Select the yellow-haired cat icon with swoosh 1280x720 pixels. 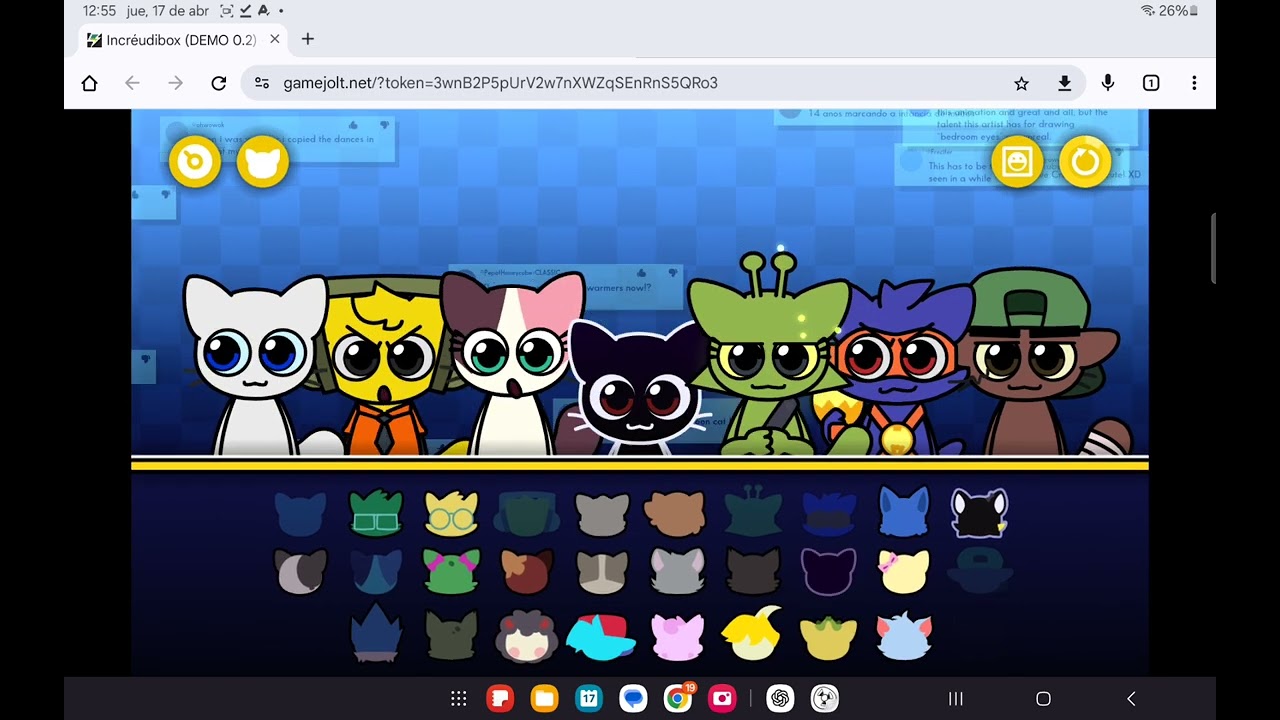click(753, 634)
